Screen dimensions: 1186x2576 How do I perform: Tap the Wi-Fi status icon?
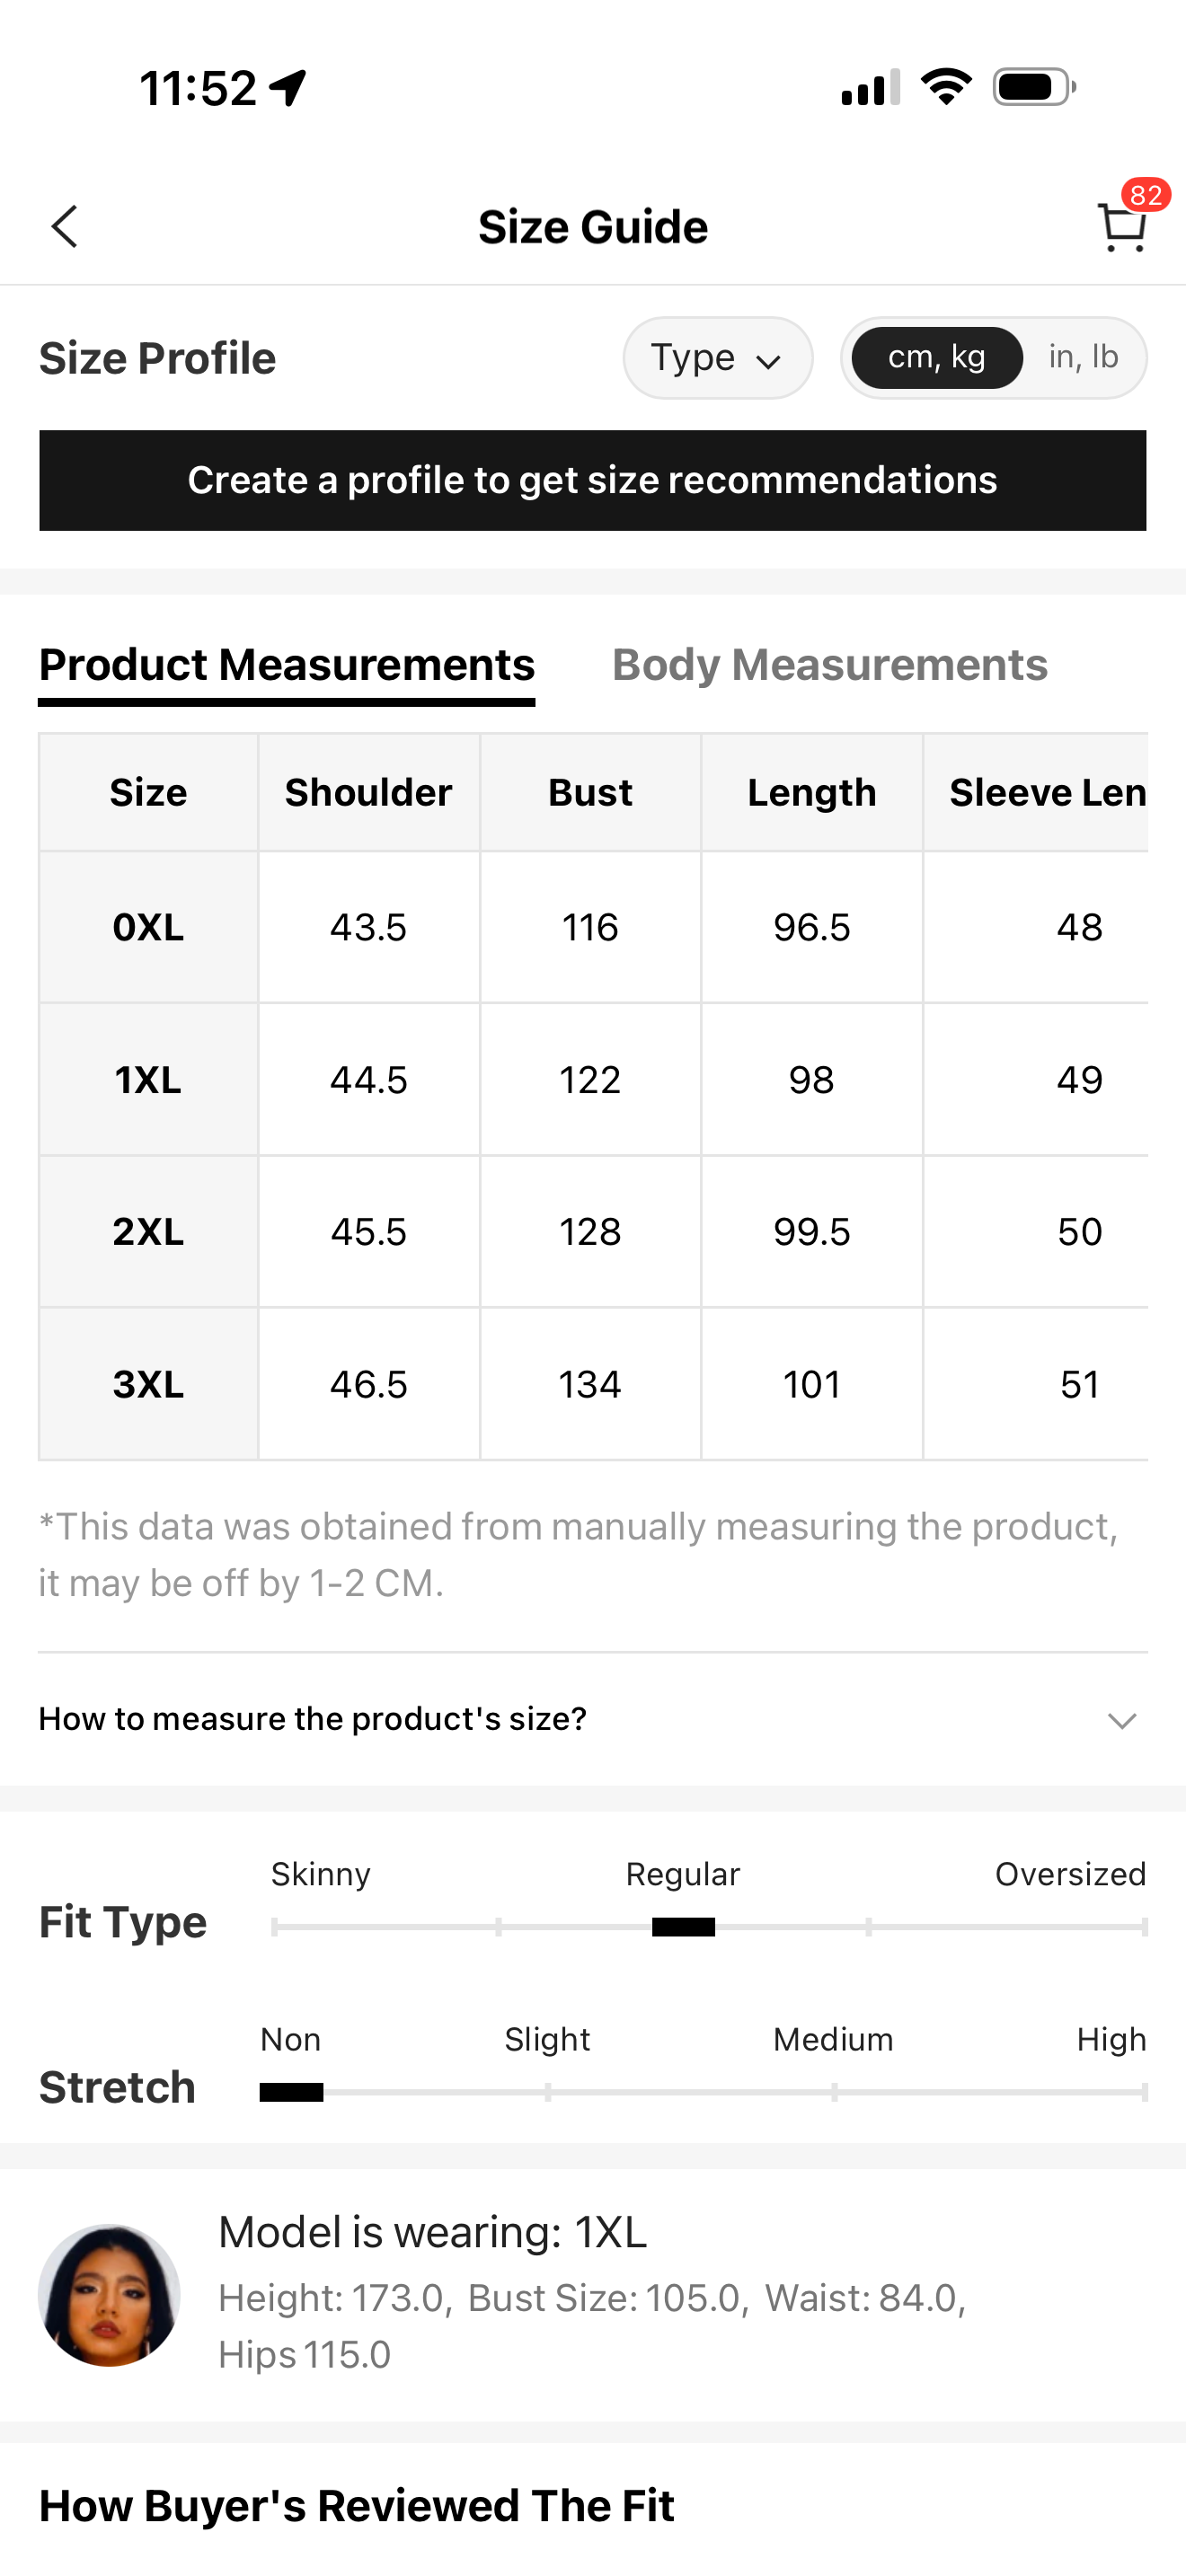tap(946, 87)
